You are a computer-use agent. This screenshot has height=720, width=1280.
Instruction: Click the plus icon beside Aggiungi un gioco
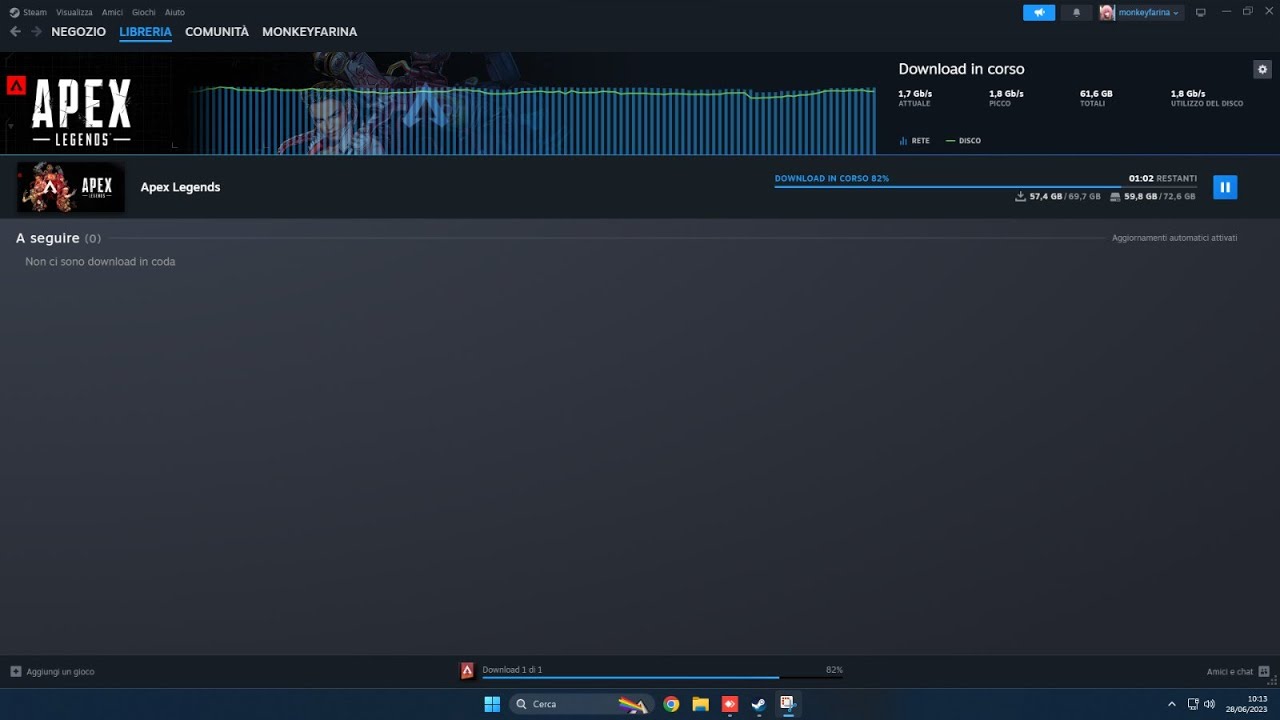[15, 672]
